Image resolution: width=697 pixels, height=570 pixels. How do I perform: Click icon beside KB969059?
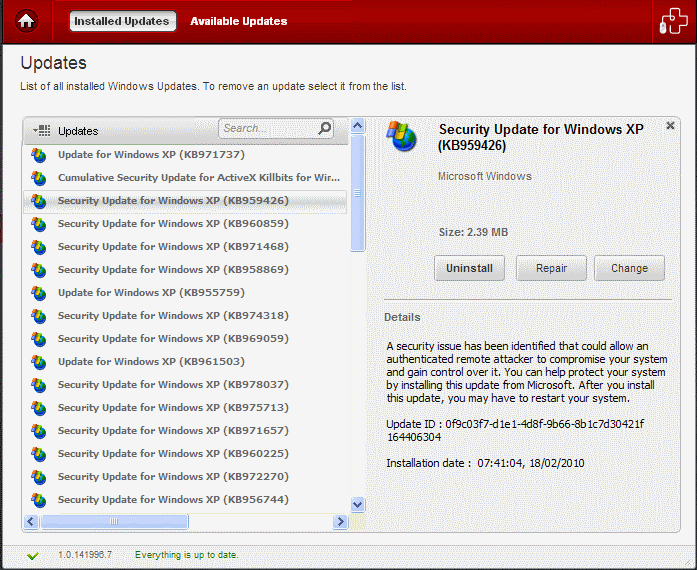click(x=39, y=339)
